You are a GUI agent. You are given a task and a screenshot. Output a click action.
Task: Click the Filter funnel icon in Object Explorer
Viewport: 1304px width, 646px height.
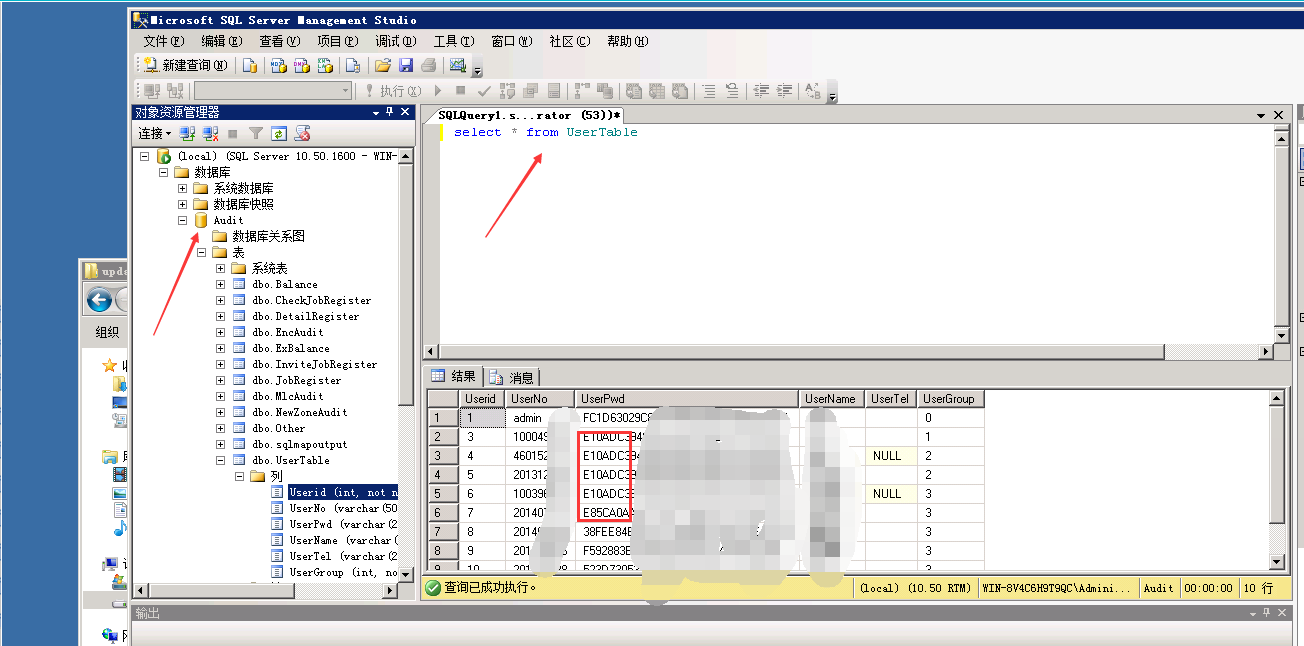tap(256, 133)
